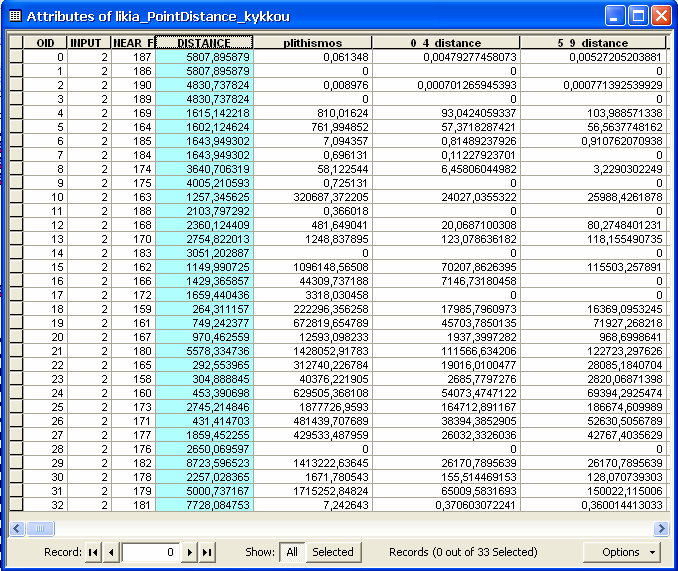Click plithismos cell 1877726,9593

(313, 407)
